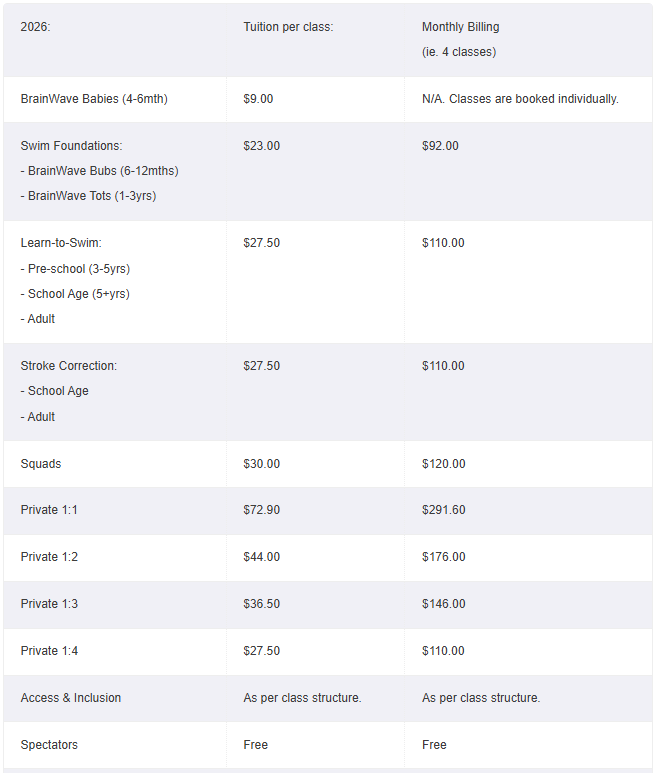Select the Private 1:1 row label

point(49,510)
